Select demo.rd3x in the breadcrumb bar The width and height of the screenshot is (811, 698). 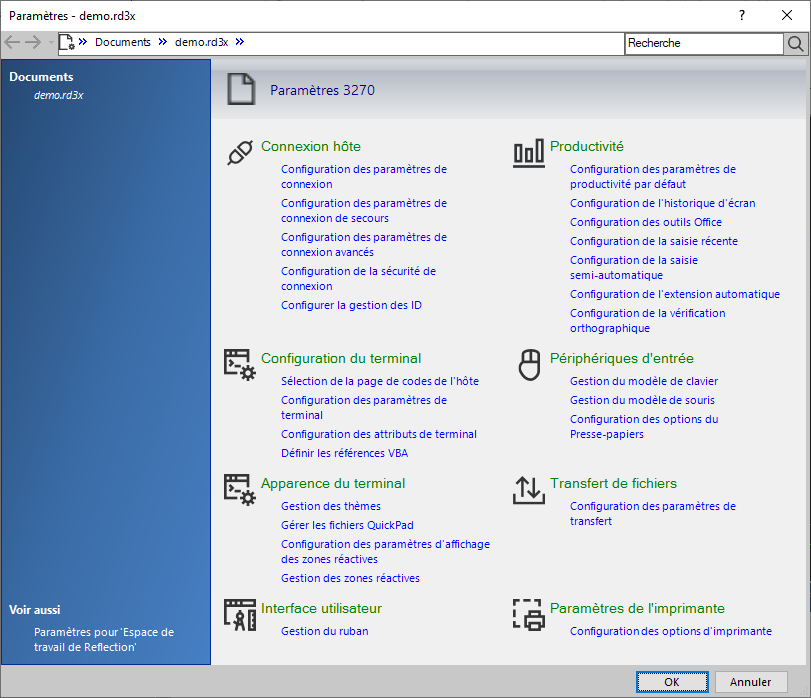(x=201, y=42)
